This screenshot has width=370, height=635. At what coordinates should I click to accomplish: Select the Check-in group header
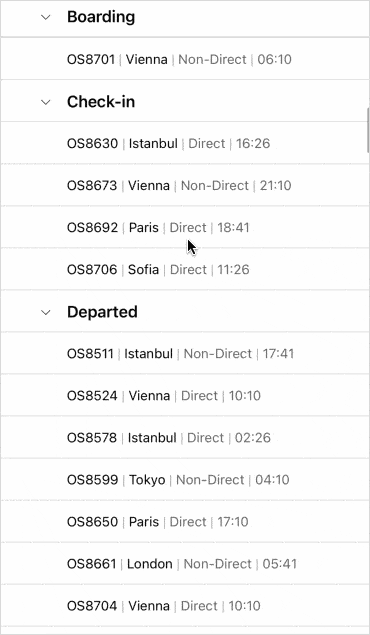[185, 101]
